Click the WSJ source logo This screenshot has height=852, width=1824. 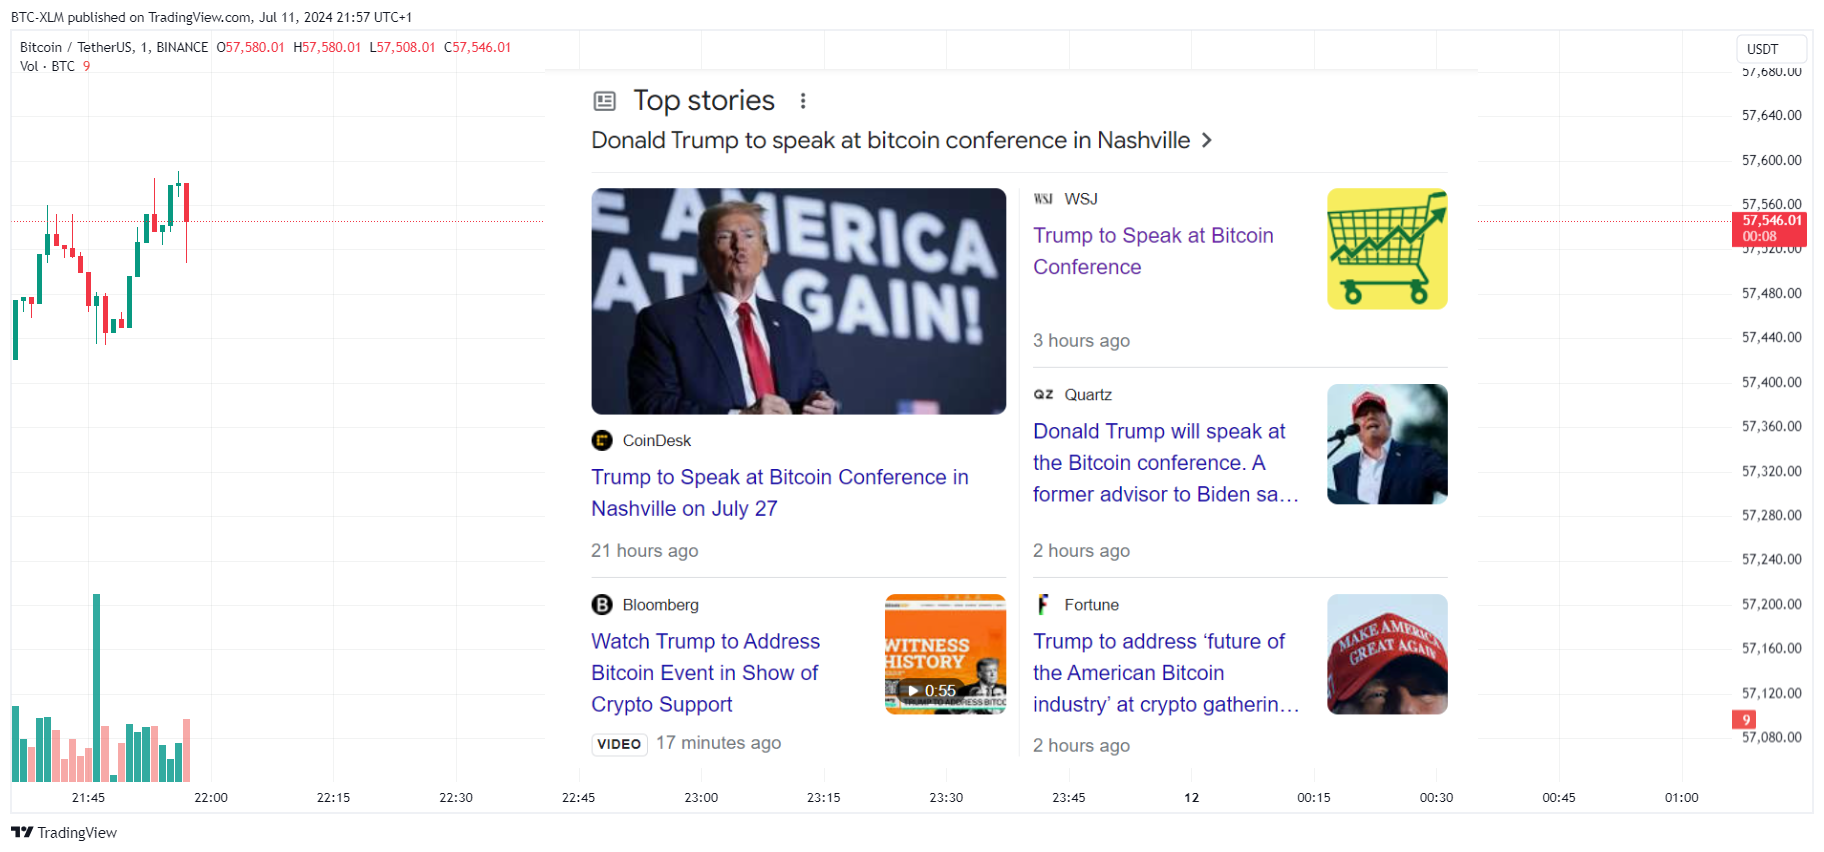pos(1043,199)
